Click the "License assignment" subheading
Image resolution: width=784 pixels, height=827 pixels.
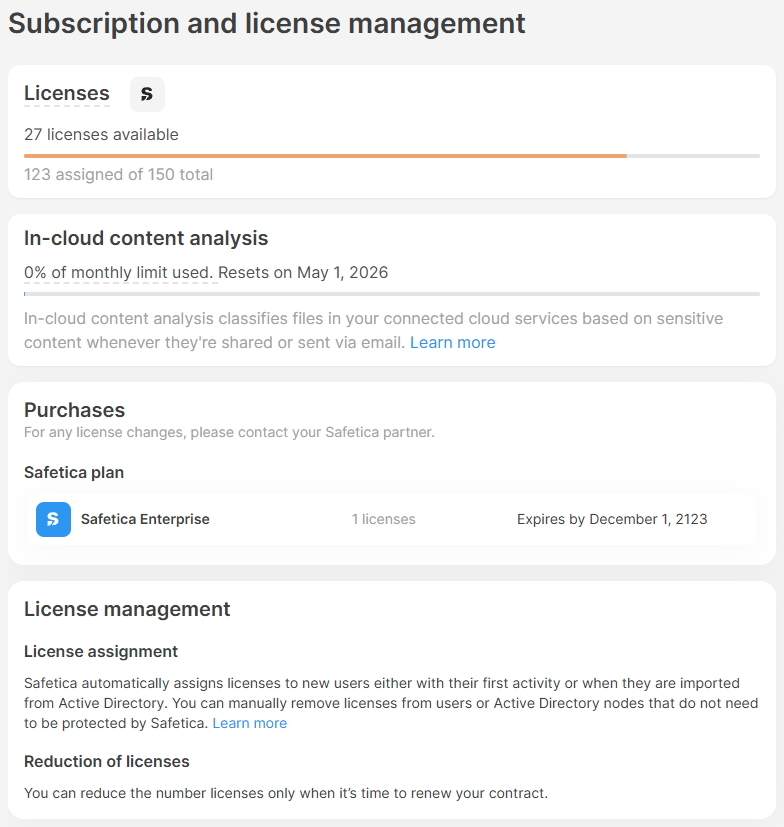pyautogui.click(x=101, y=651)
